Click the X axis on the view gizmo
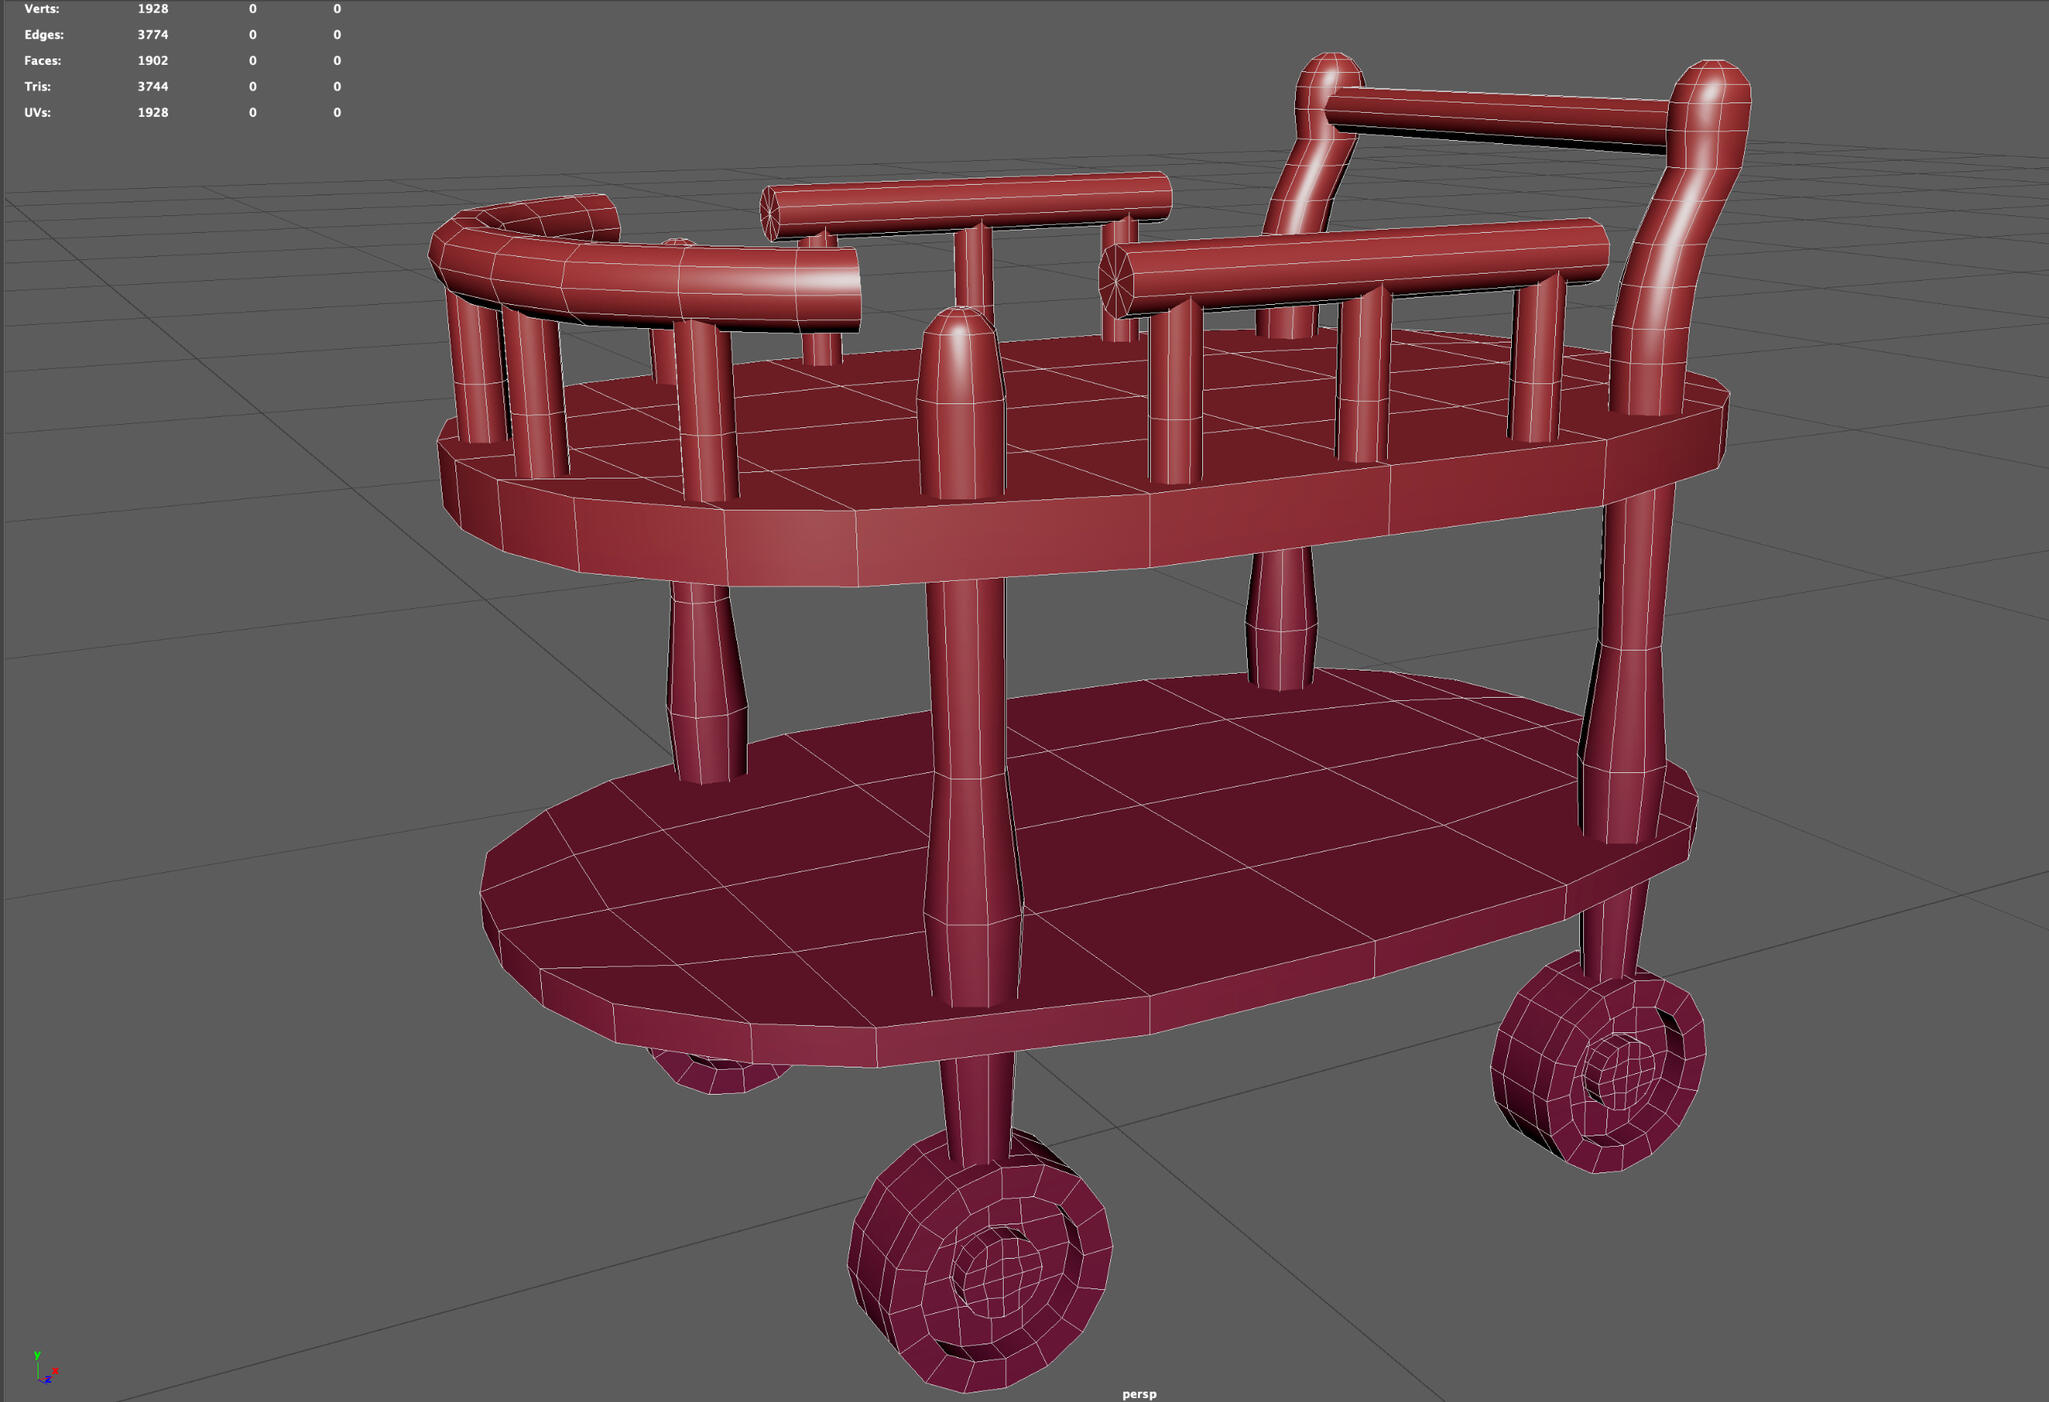Screen dimensions: 2049x1402 56,1371
